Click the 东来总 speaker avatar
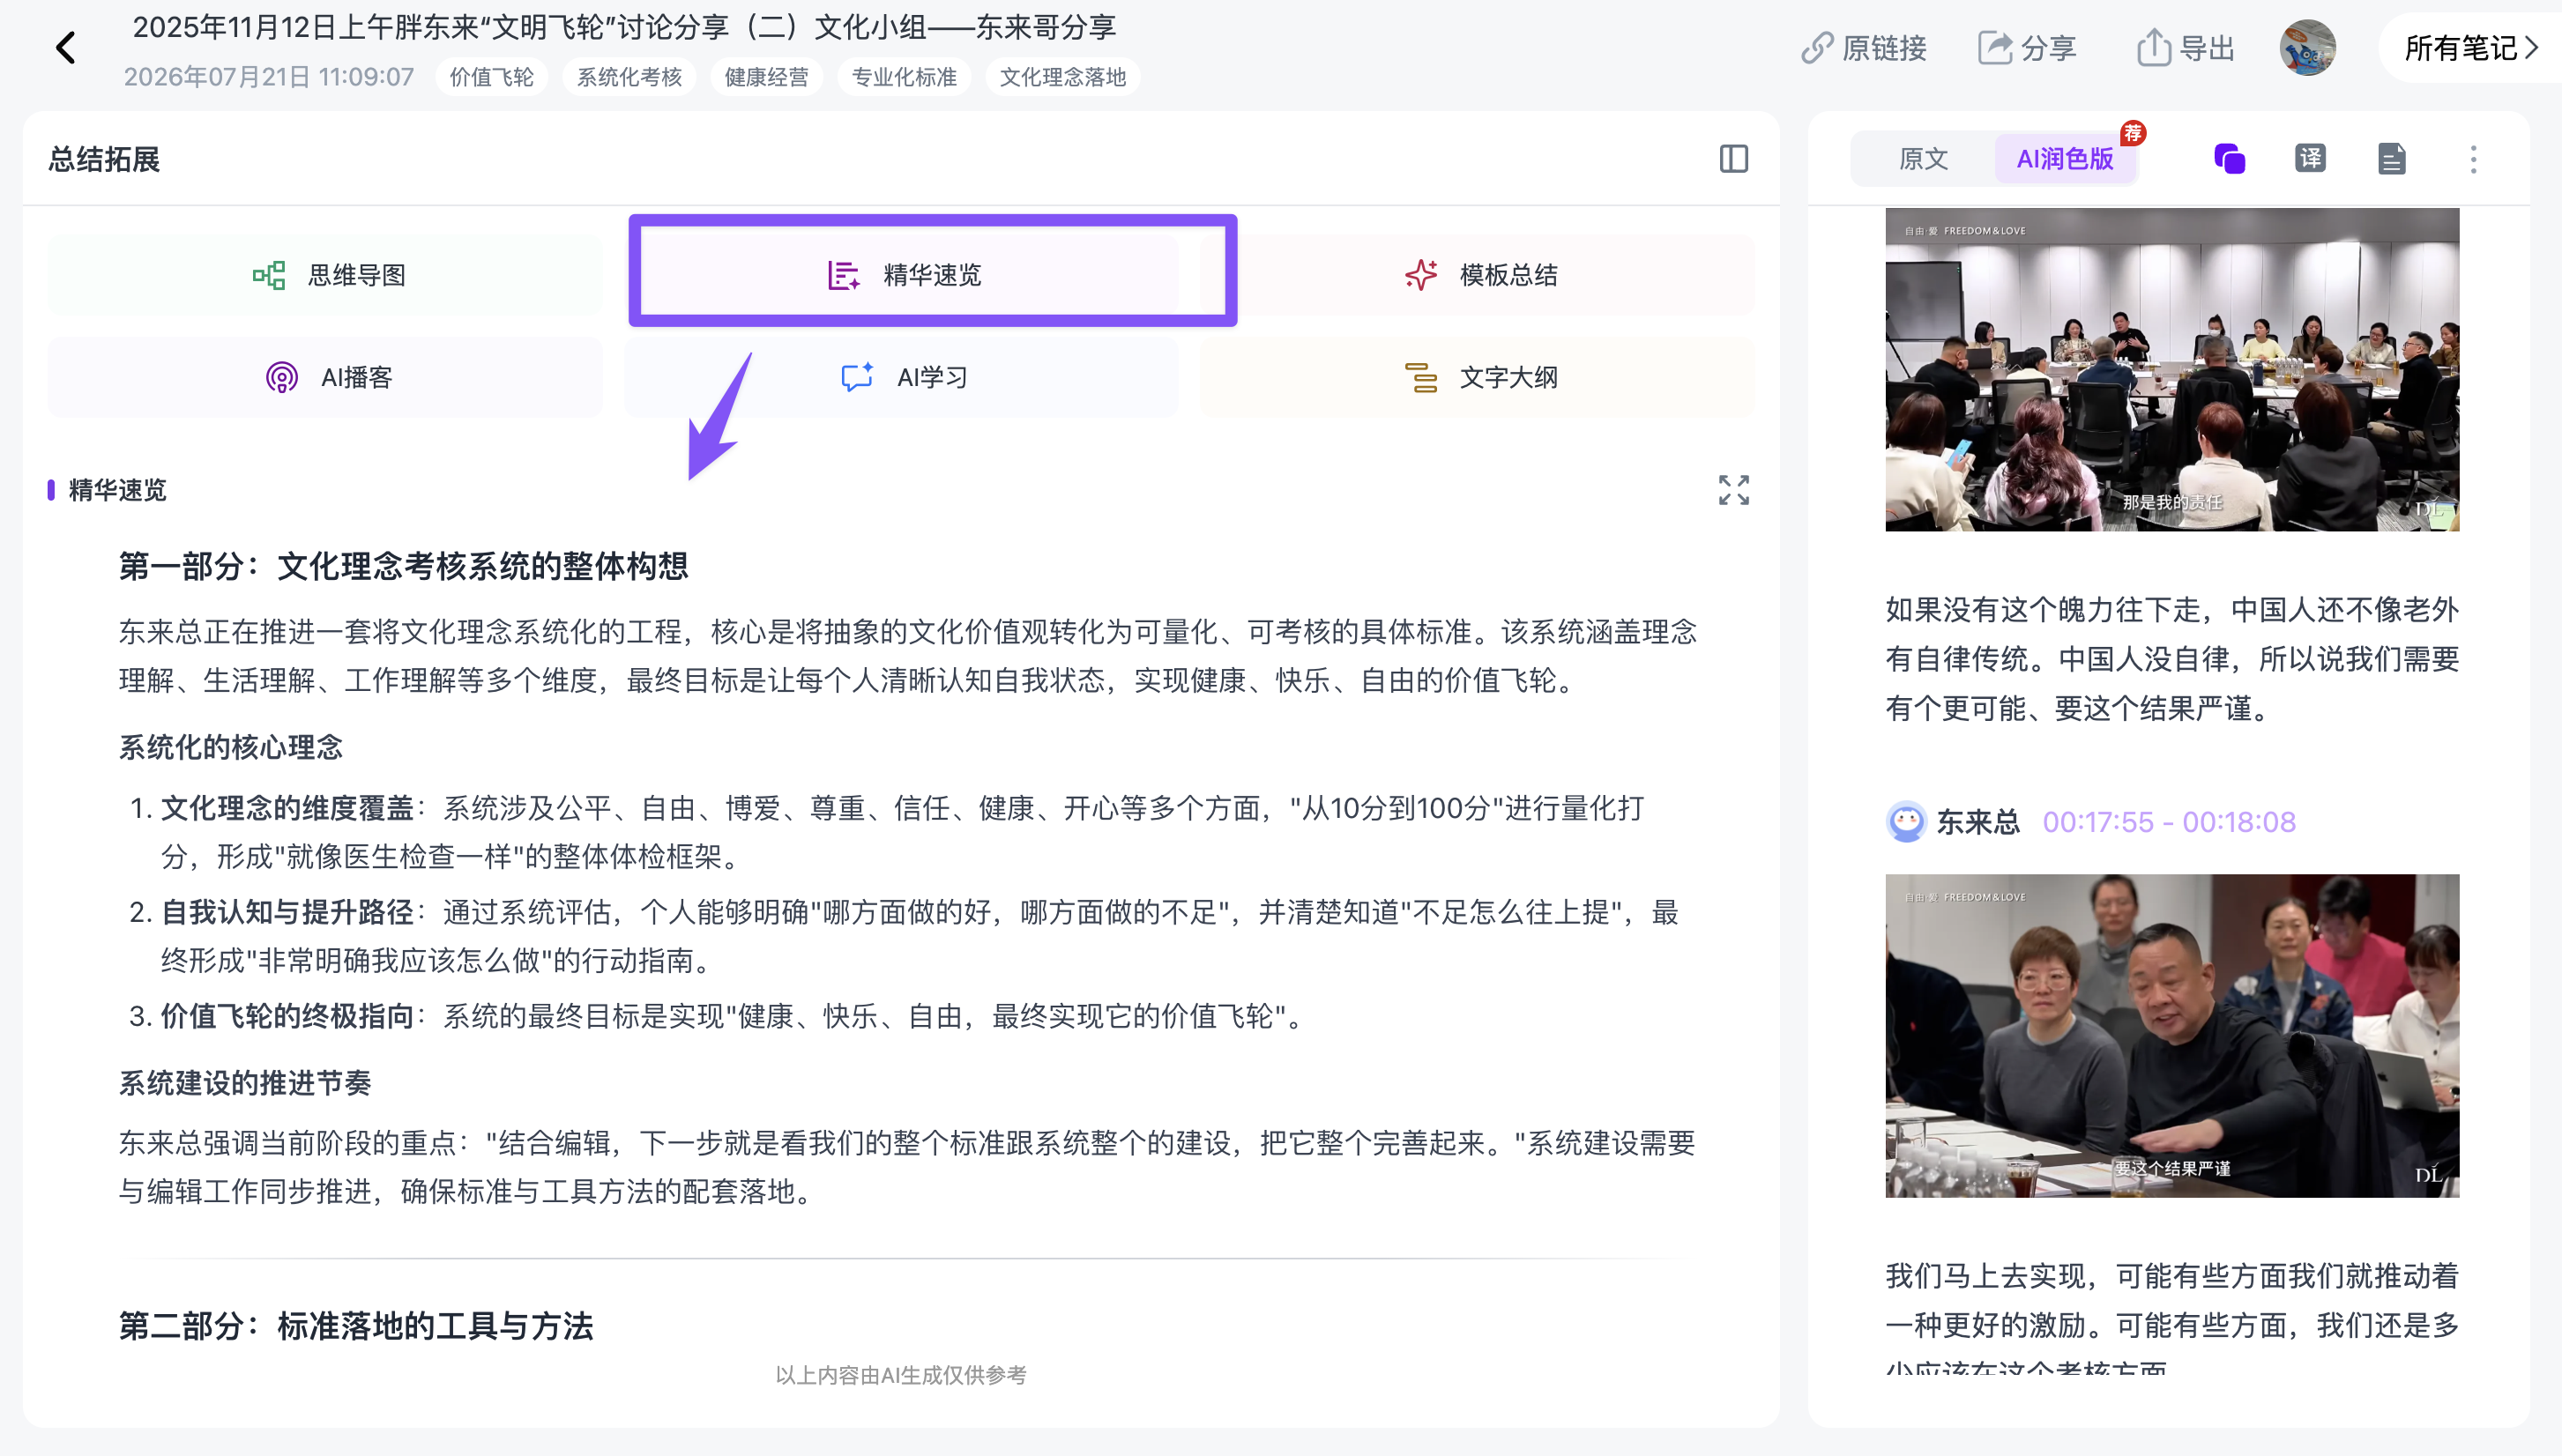Screen dimensions: 2562x1456 pyautogui.click(x=1905, y=822)
